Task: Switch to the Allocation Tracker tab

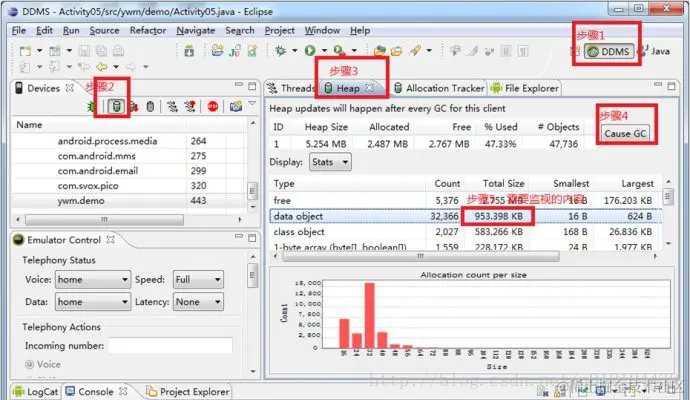Action: pos(439,88)
